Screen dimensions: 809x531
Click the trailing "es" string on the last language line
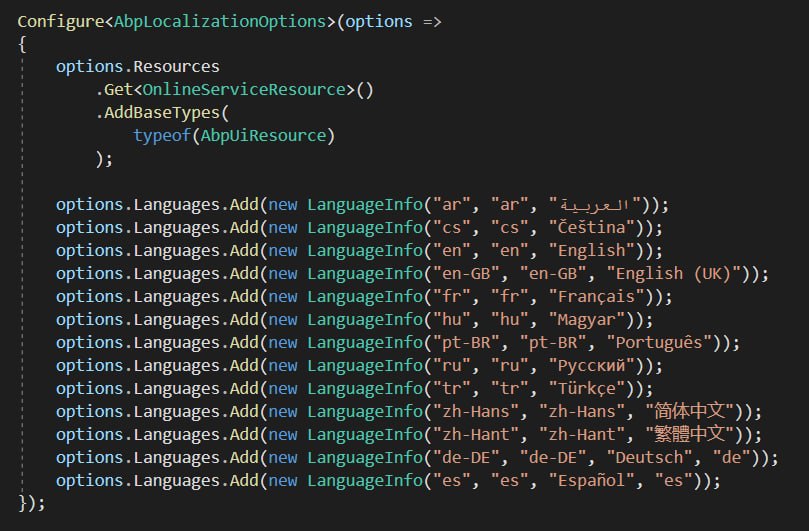[674, 481]
